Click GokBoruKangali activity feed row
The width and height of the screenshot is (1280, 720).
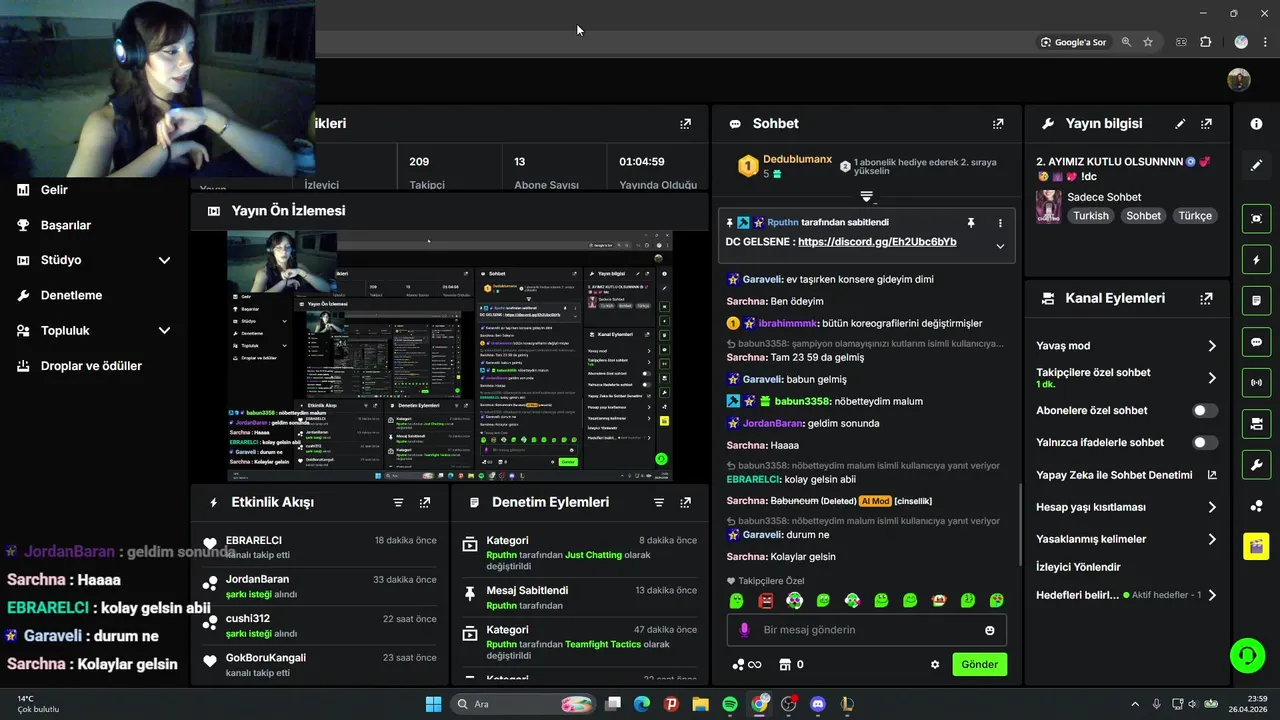320,665
